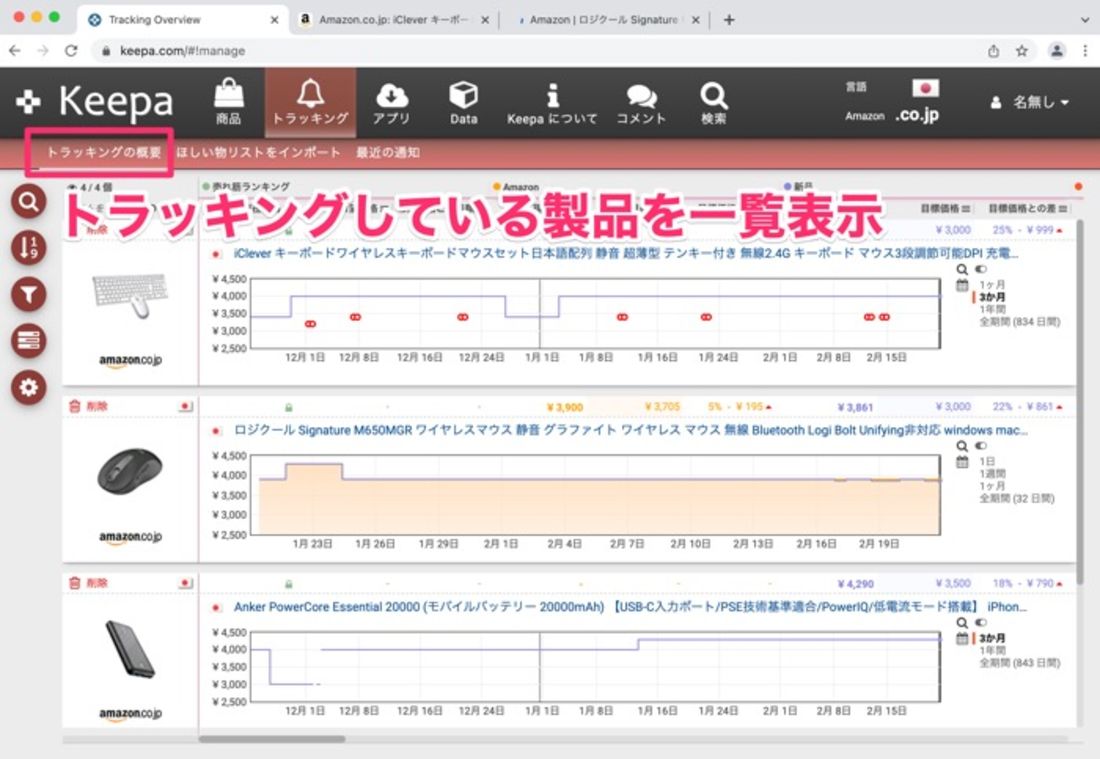Toggle the switch beside ロジクール chart
The image size is (1100, 759).
coord(981,446)
